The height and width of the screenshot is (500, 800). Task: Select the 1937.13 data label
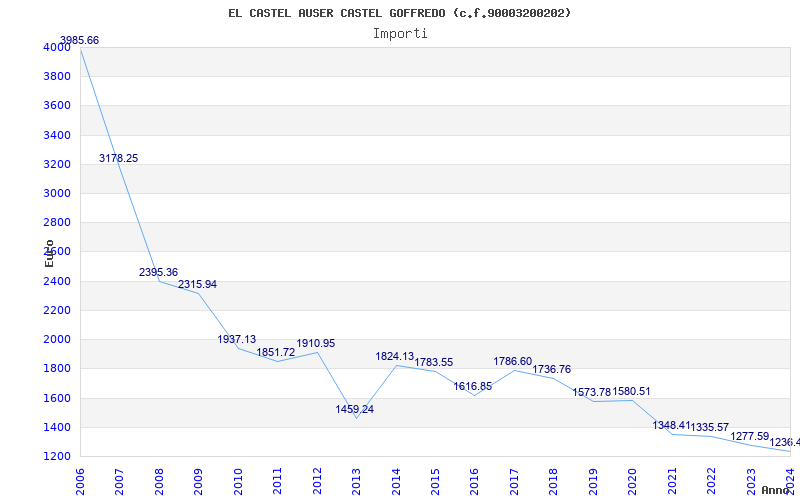pos(237,339)
